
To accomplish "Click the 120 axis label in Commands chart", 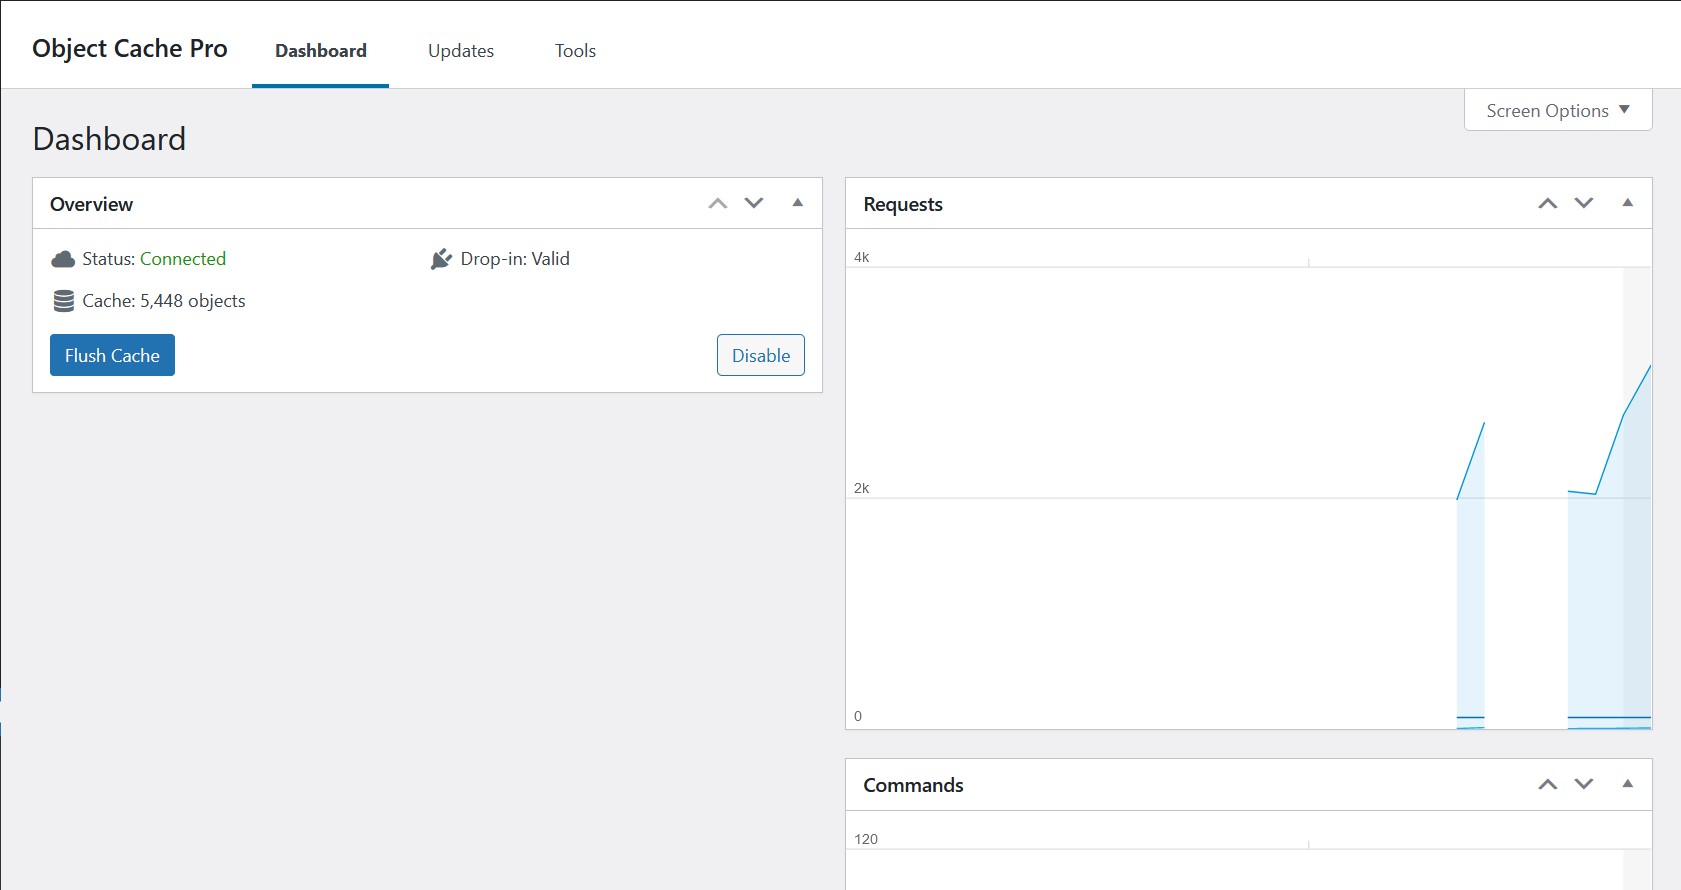I will click(866, 839).
